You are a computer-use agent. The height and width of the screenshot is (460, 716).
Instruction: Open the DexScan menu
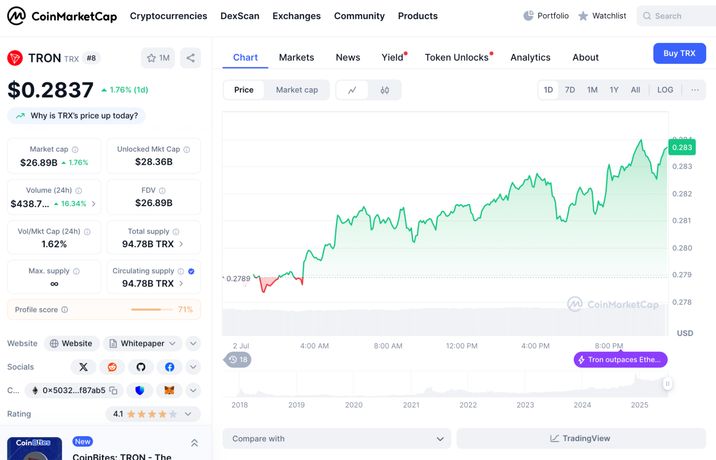pos(240,16)
